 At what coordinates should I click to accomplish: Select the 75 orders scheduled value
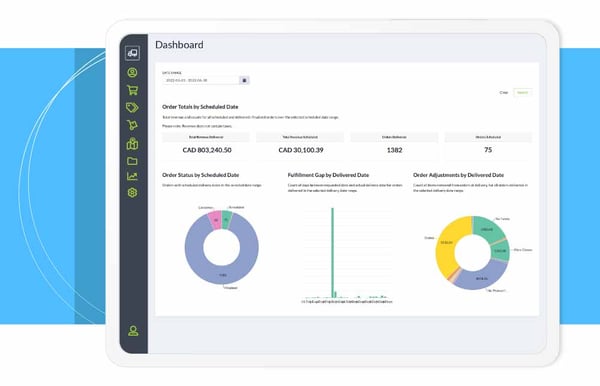click(x=488, y=150)
